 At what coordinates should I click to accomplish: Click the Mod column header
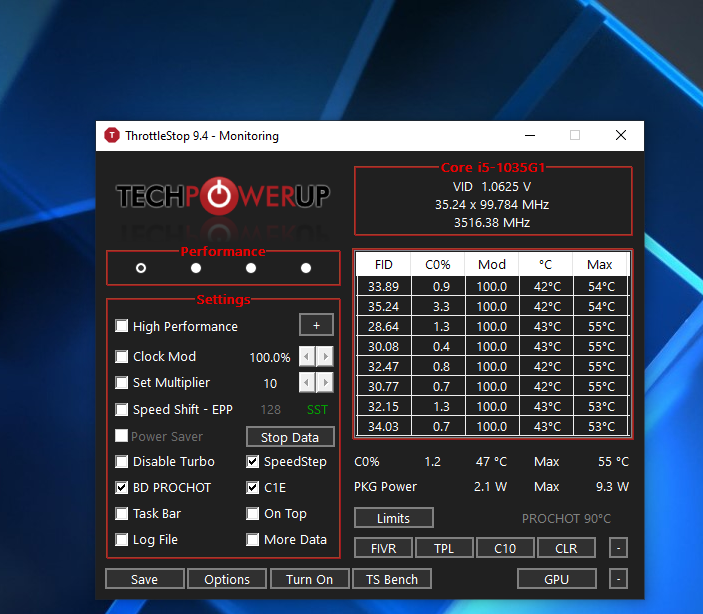click(x=492, y=265)
